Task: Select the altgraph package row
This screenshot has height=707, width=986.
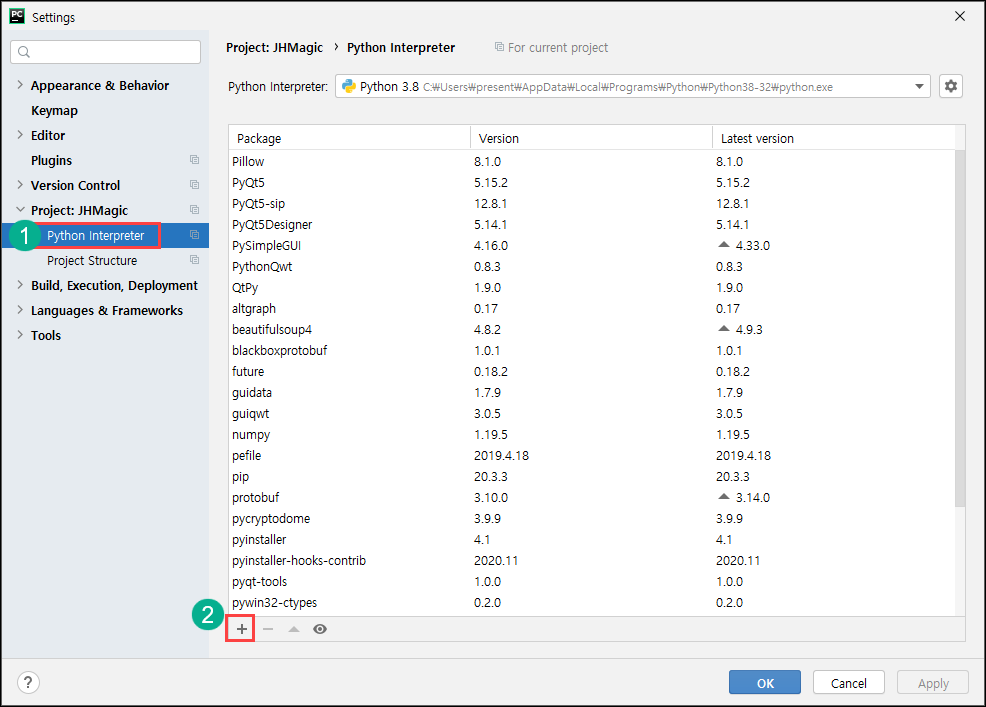Action: (x=591, y=309)
